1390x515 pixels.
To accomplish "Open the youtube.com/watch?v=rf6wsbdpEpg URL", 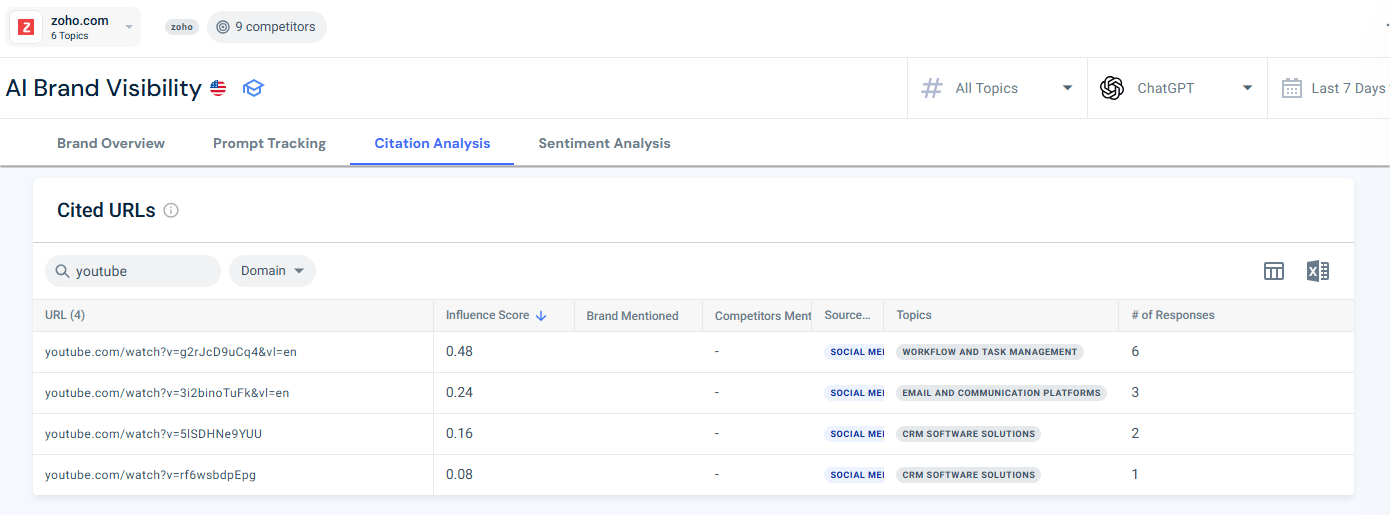I will [x=150, y=475].
